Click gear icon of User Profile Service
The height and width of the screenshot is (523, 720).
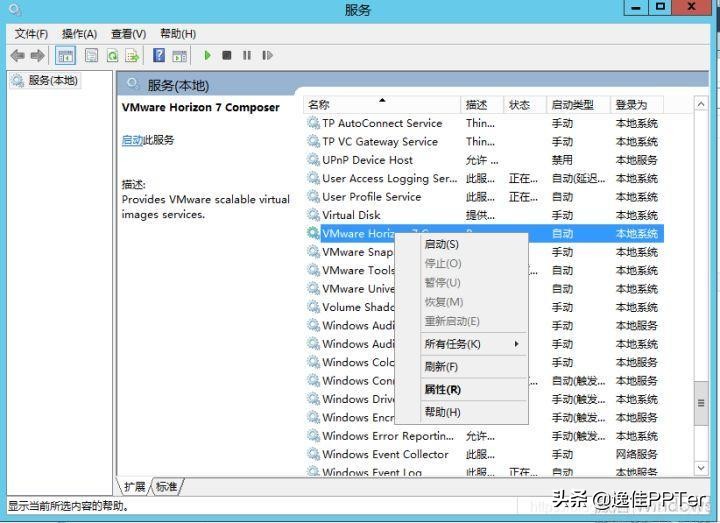(x=314, y=197)
